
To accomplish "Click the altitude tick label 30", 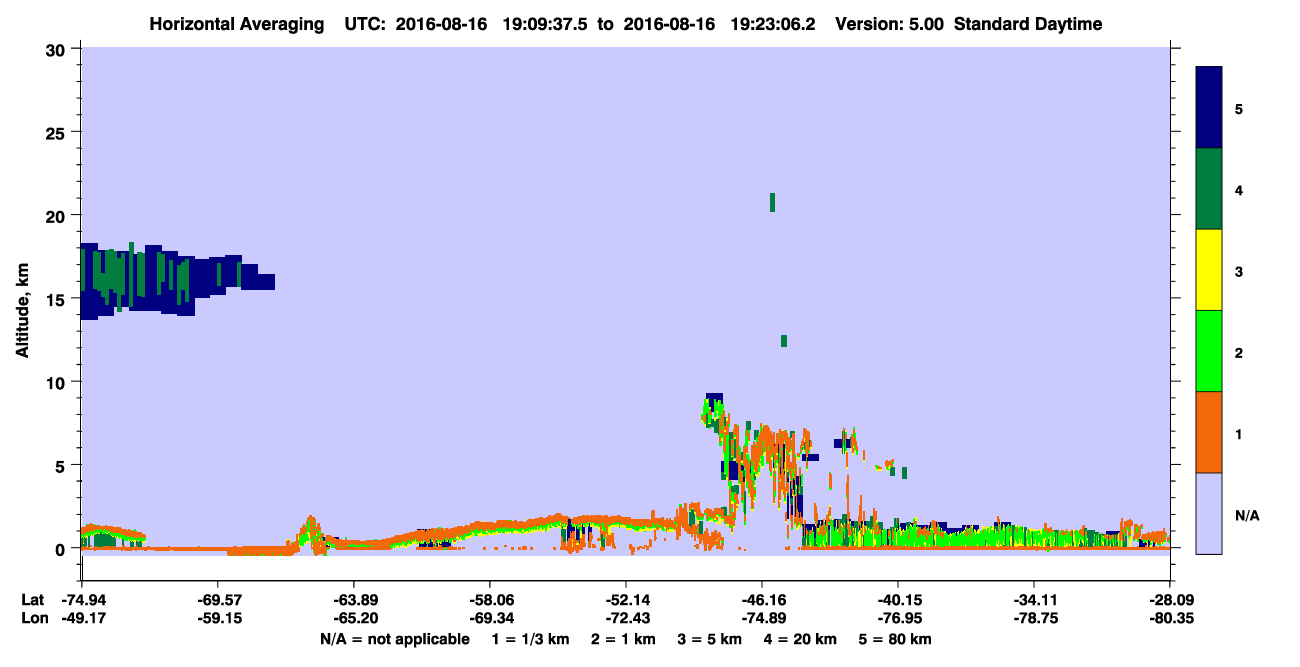I will coord(58,50).
